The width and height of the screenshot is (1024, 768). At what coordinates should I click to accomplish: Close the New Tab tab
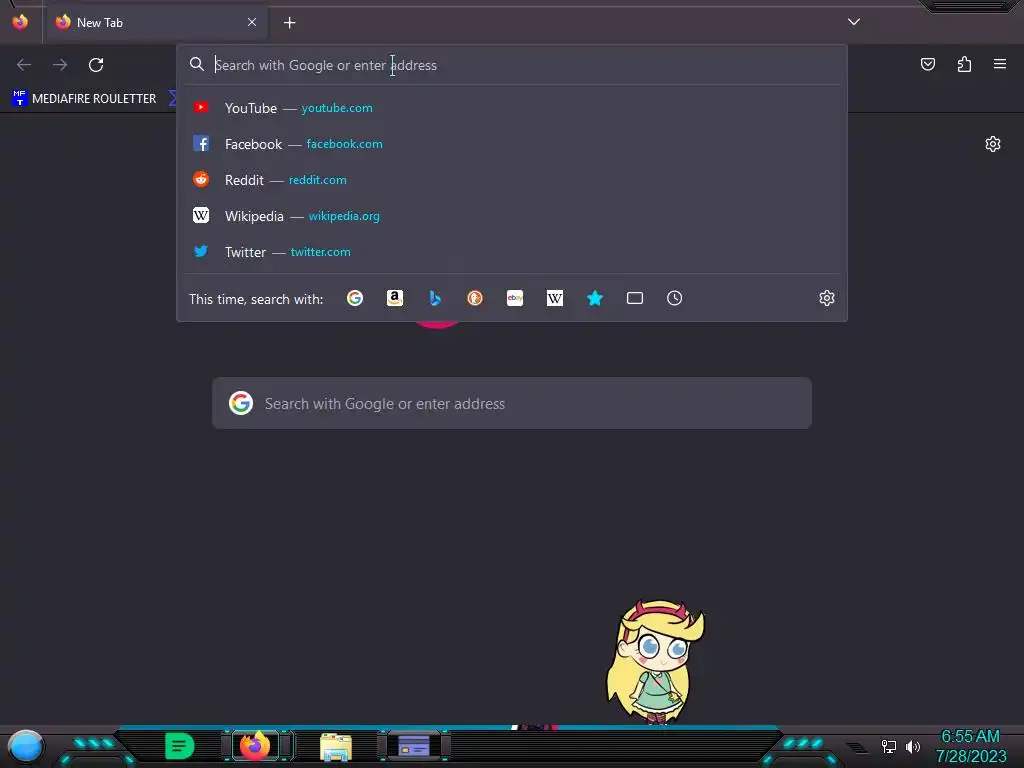(252, 22)
